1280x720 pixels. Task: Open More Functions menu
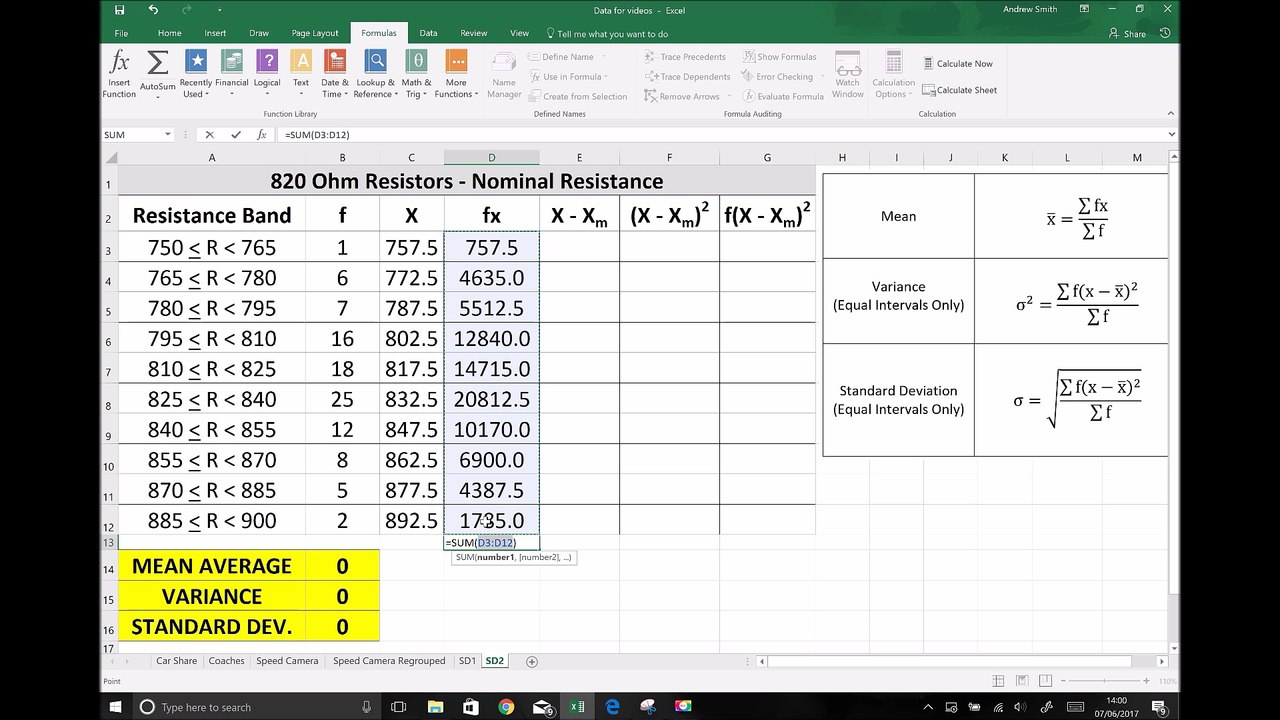click(x=456, y=74)
